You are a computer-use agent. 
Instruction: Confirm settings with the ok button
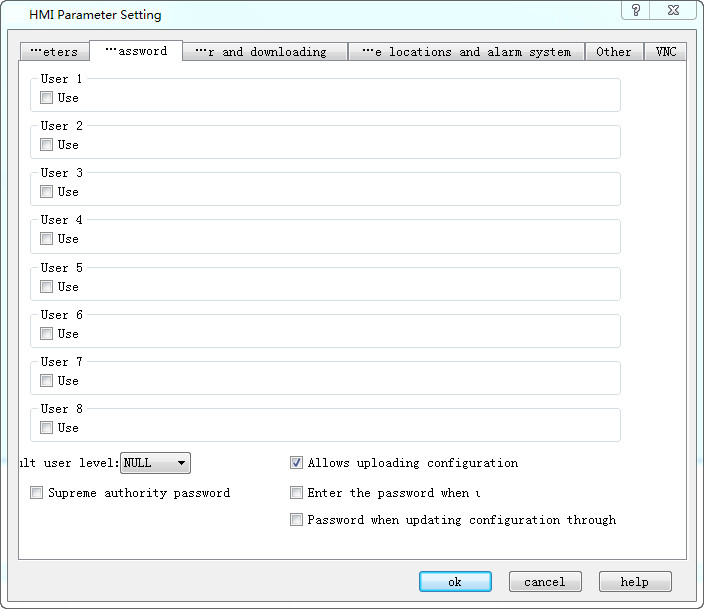tap(455, 582)
